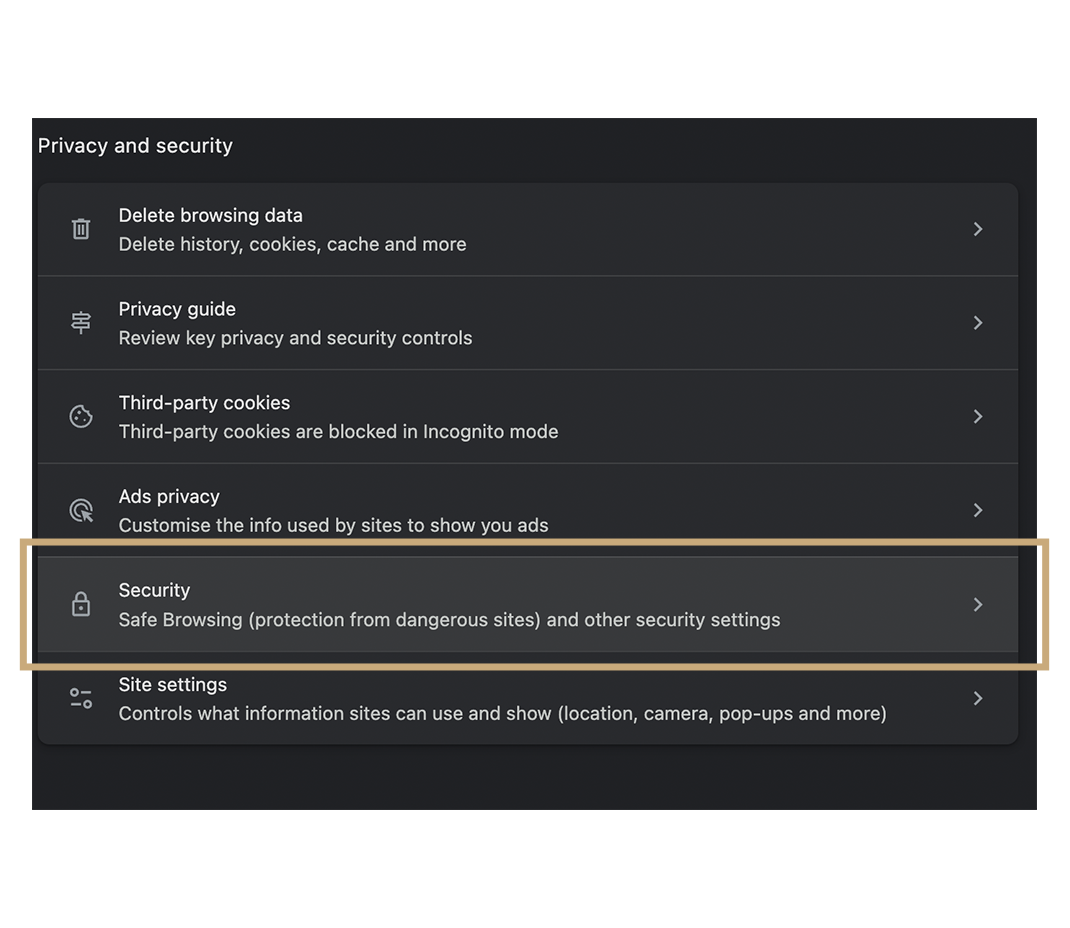The image size is (1070, 928).
Task: Click the padlock icon beside Security
Action: pos(81,604)
